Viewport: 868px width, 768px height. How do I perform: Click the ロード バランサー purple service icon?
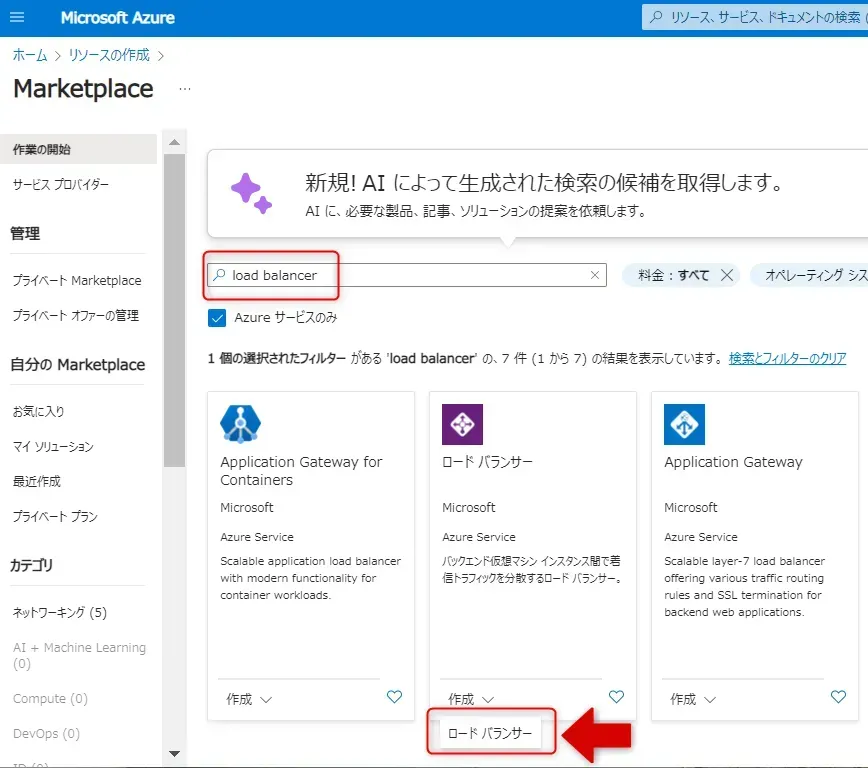462,424
